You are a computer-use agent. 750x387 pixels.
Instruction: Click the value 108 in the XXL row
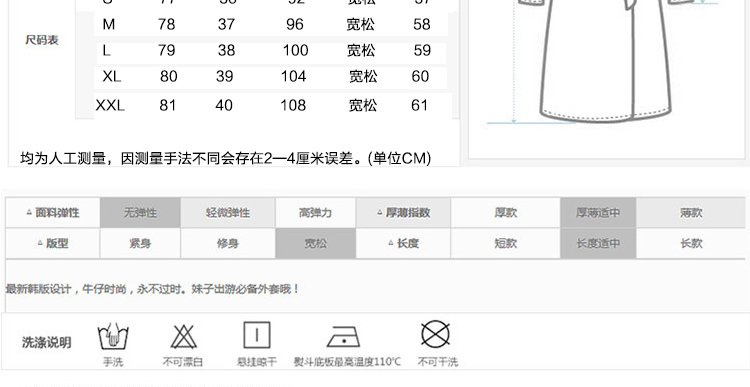coord(293,105)
